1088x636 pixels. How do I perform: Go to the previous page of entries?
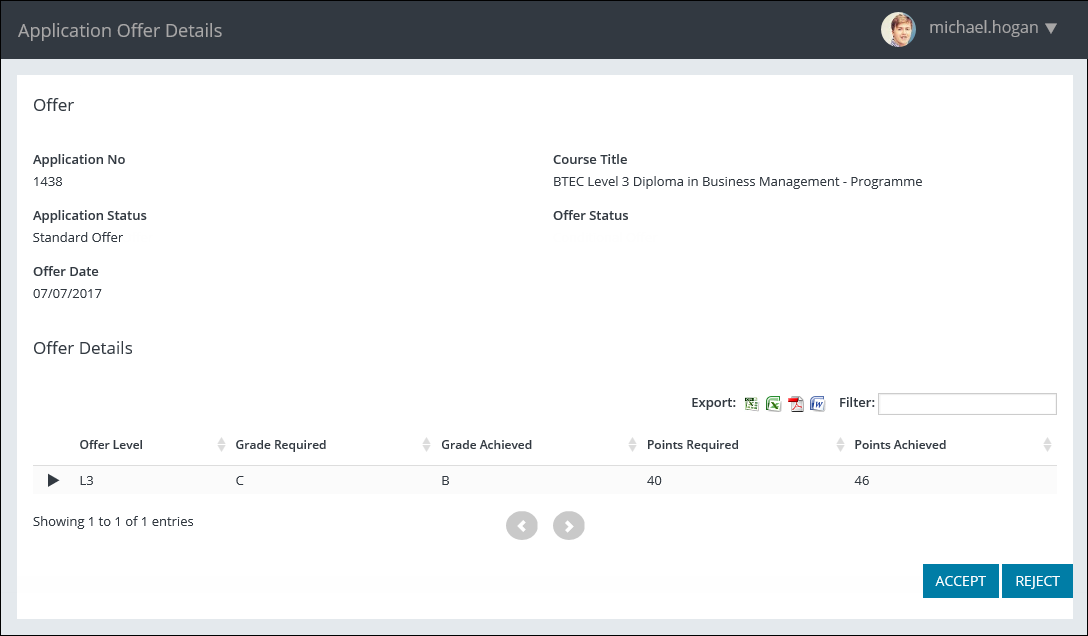522,525
